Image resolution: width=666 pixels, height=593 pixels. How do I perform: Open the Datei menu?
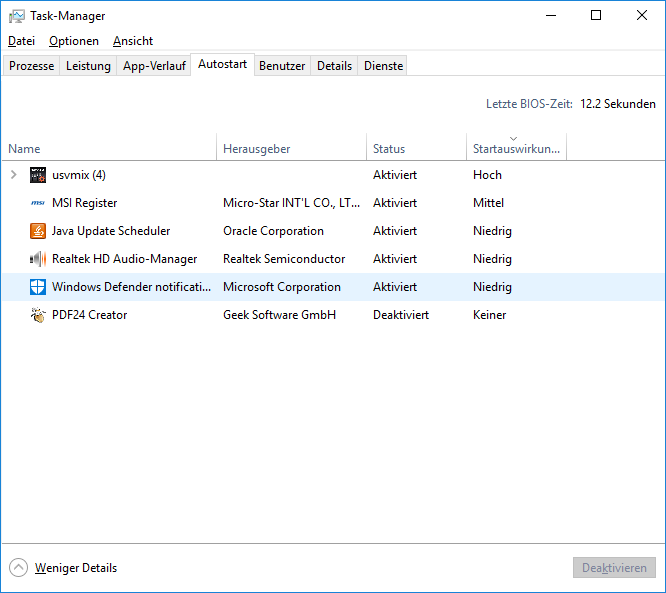[x=21, y=41]
